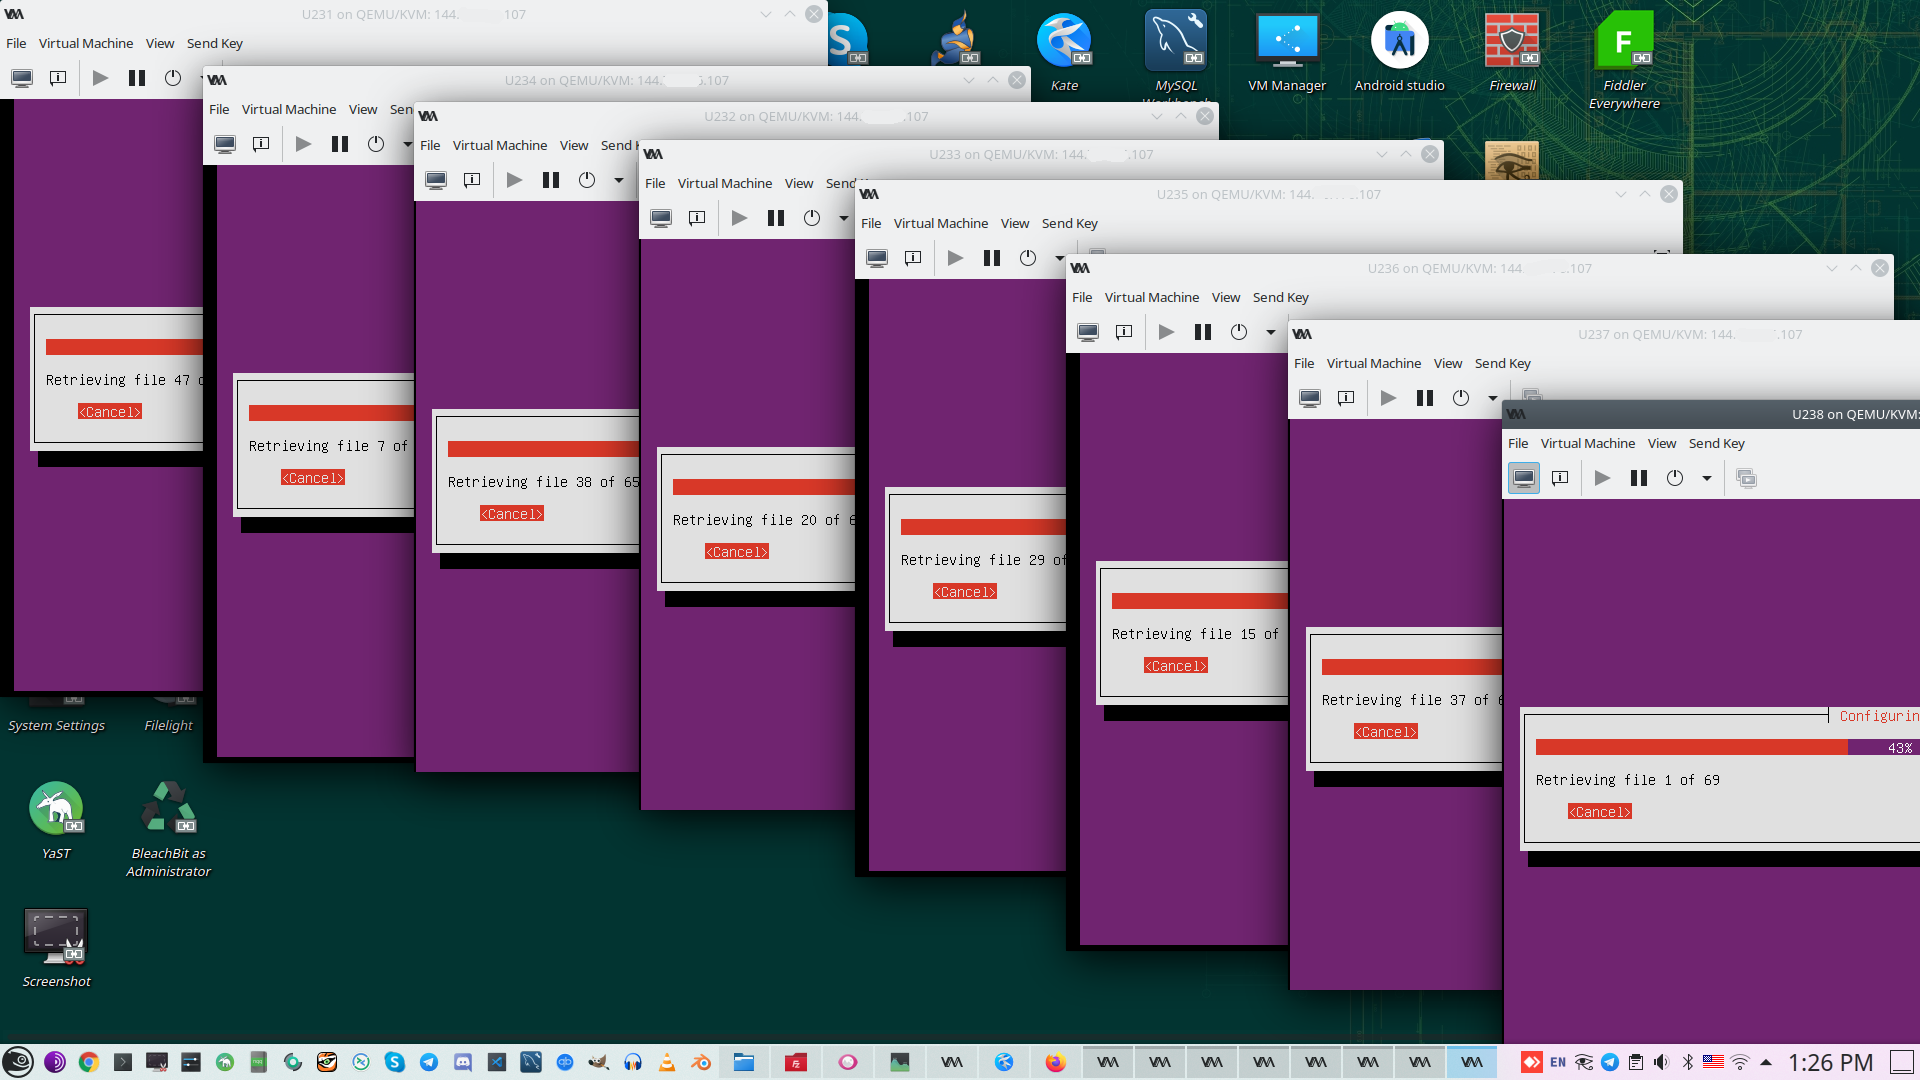Toggle details view in U231 toolbar
This screenshot has width=1920, height=1080.
[58, 78]
